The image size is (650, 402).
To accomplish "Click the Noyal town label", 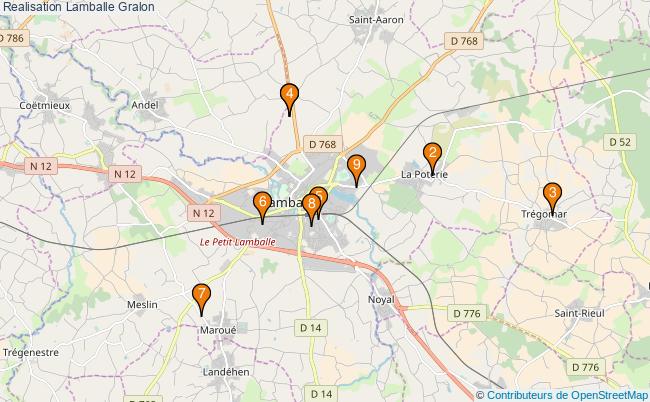I will coord(381,299).
